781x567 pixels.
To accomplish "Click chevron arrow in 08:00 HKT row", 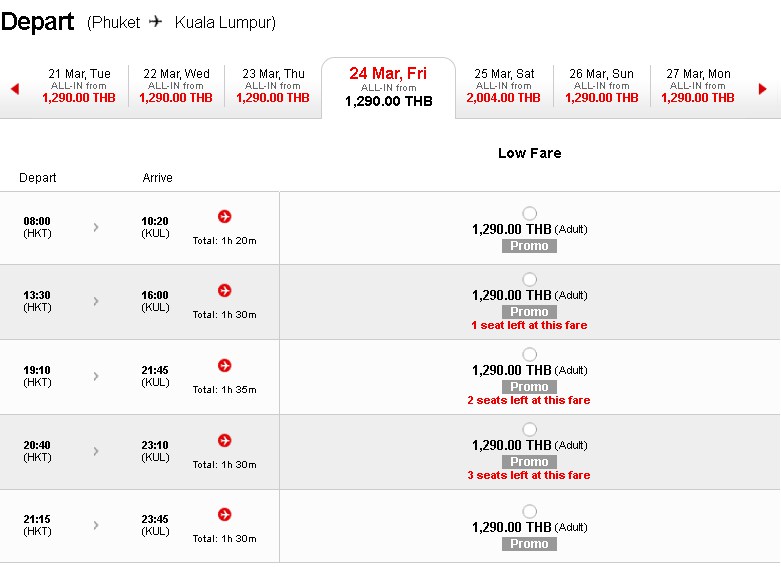I will (x=96, y=227).
